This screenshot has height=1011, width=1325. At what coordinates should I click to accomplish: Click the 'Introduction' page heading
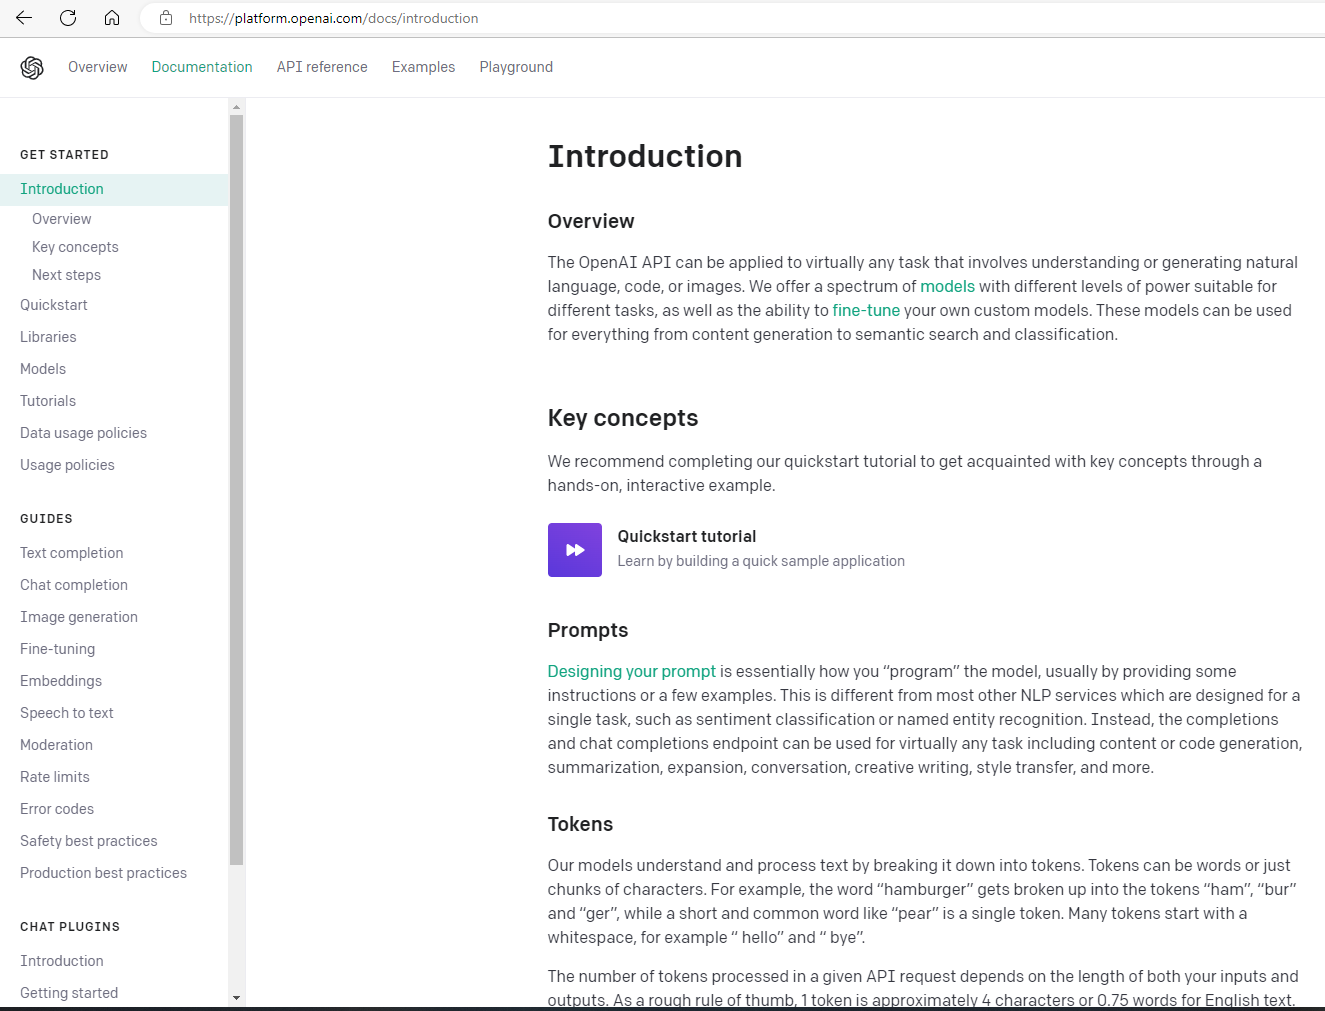pos(645,156)
